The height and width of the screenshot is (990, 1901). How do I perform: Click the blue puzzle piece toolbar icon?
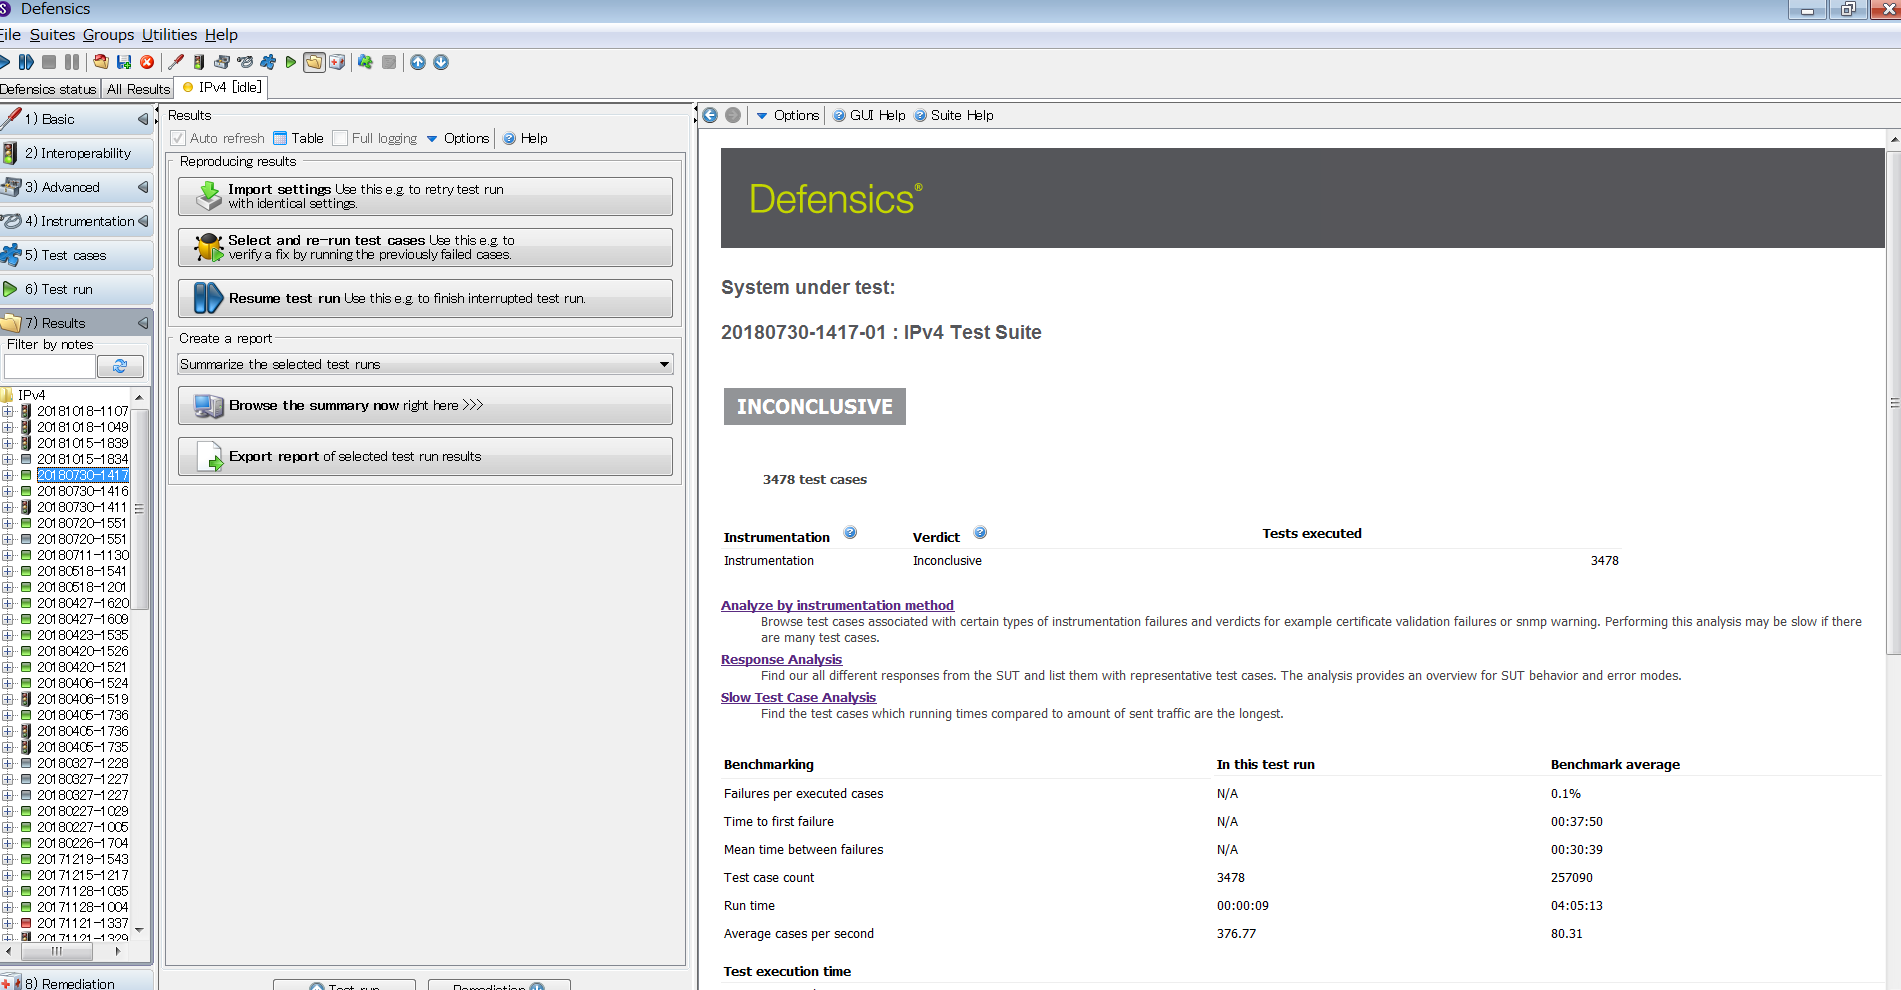pyautogui.click(x=268, y=62)
